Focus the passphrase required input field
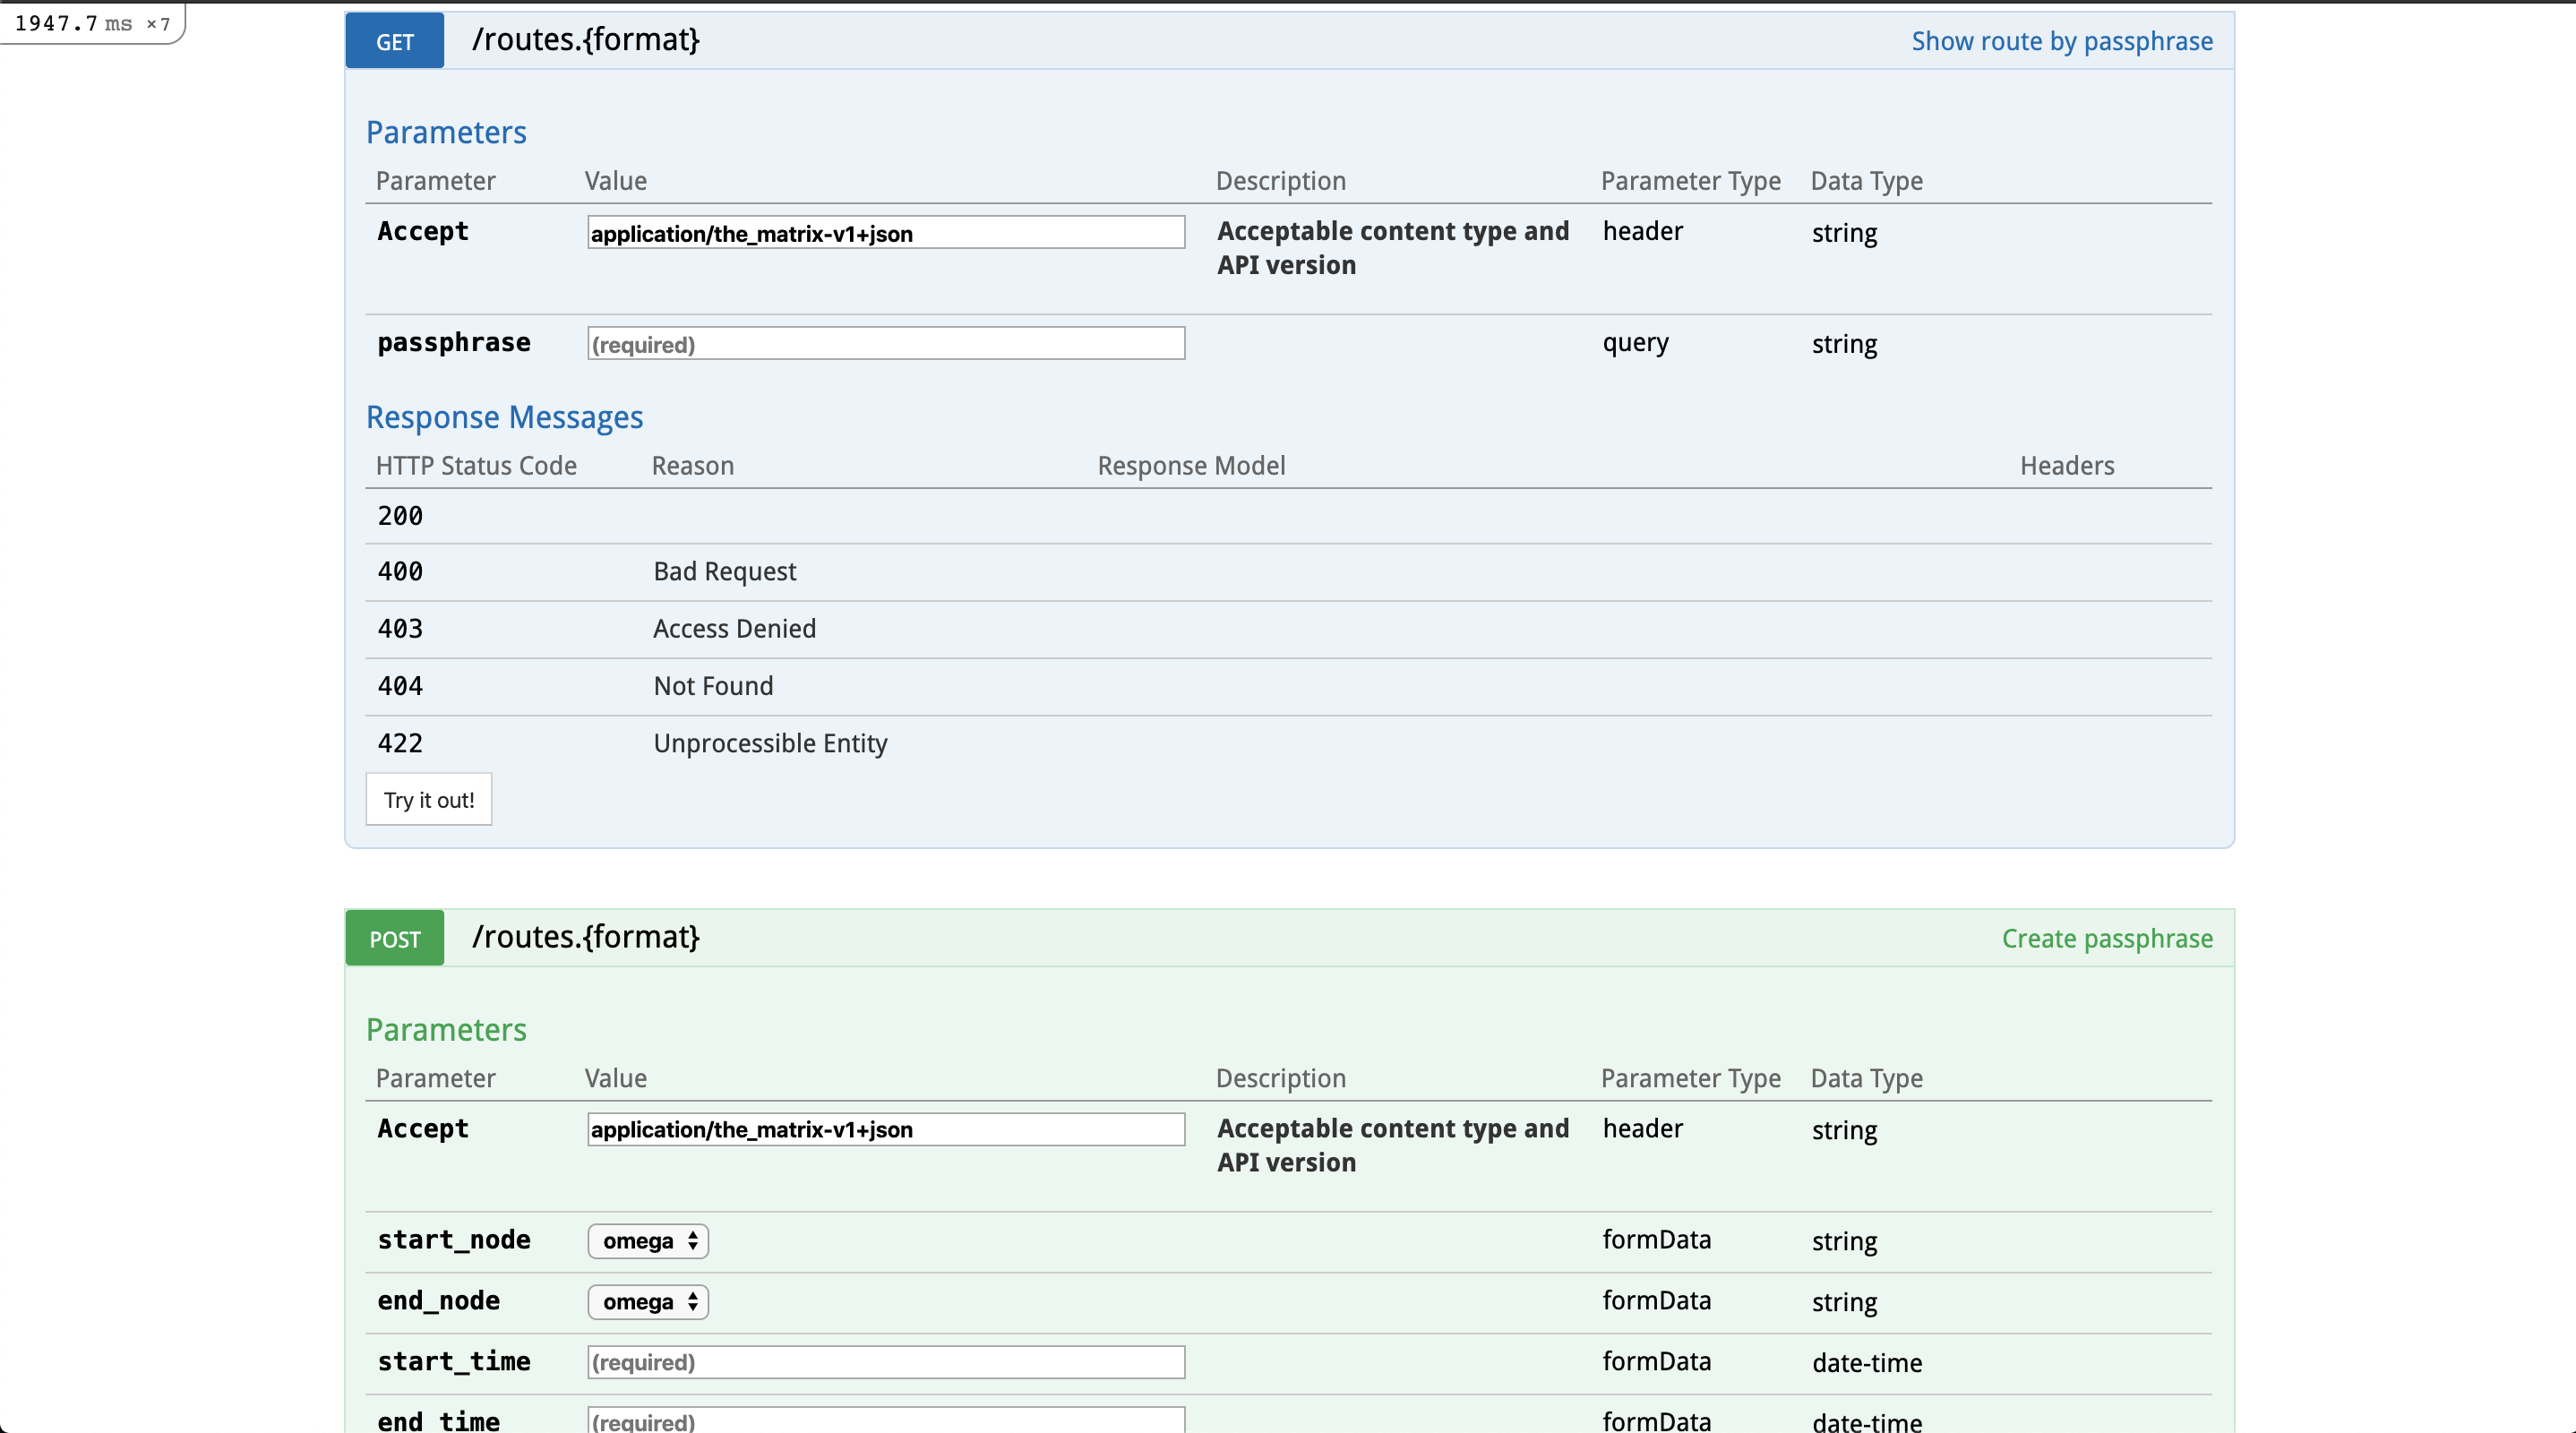The image size is (2576, 1433). 886,344
